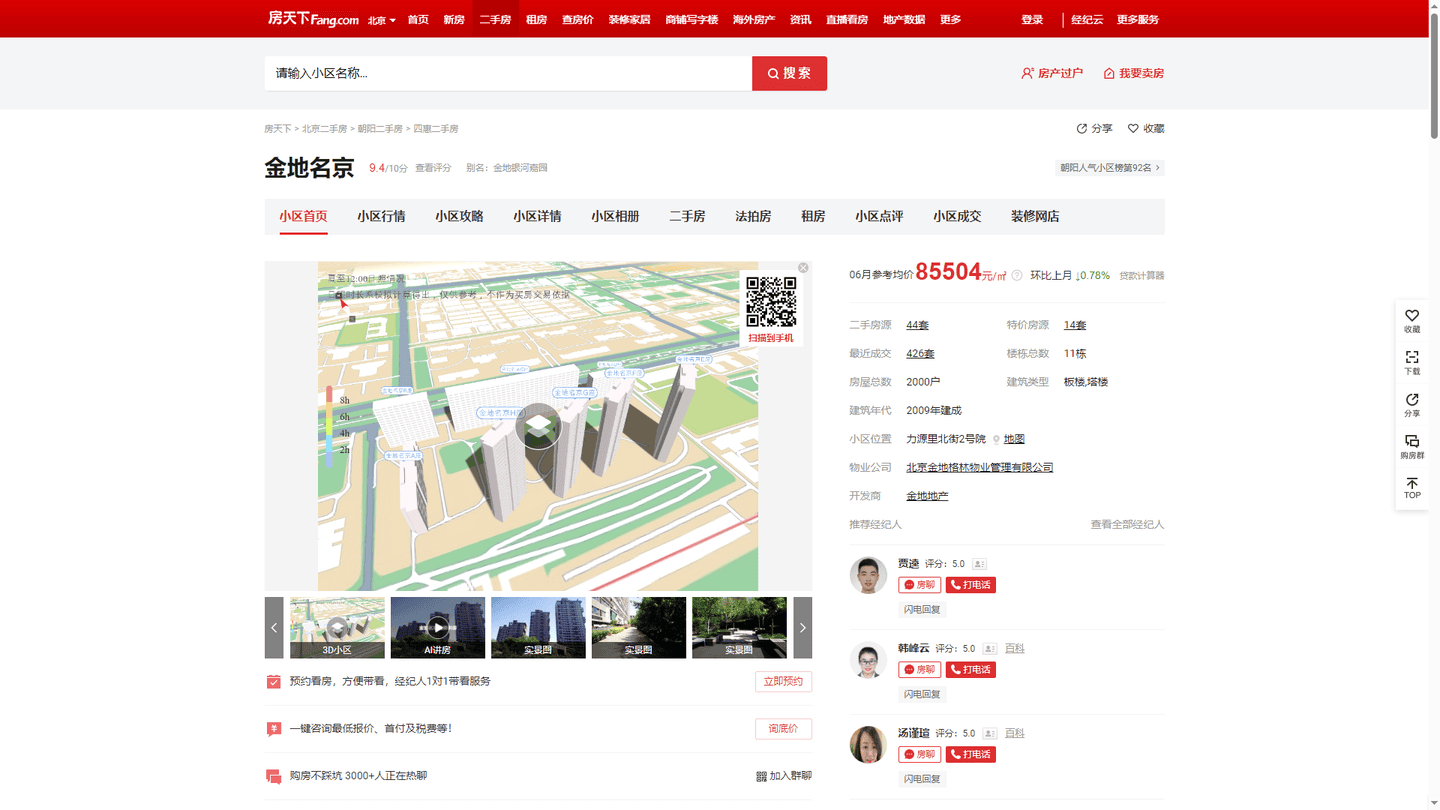Click the 登录 login link
Screen dimensions: 1440x810
pos(1032,20)
